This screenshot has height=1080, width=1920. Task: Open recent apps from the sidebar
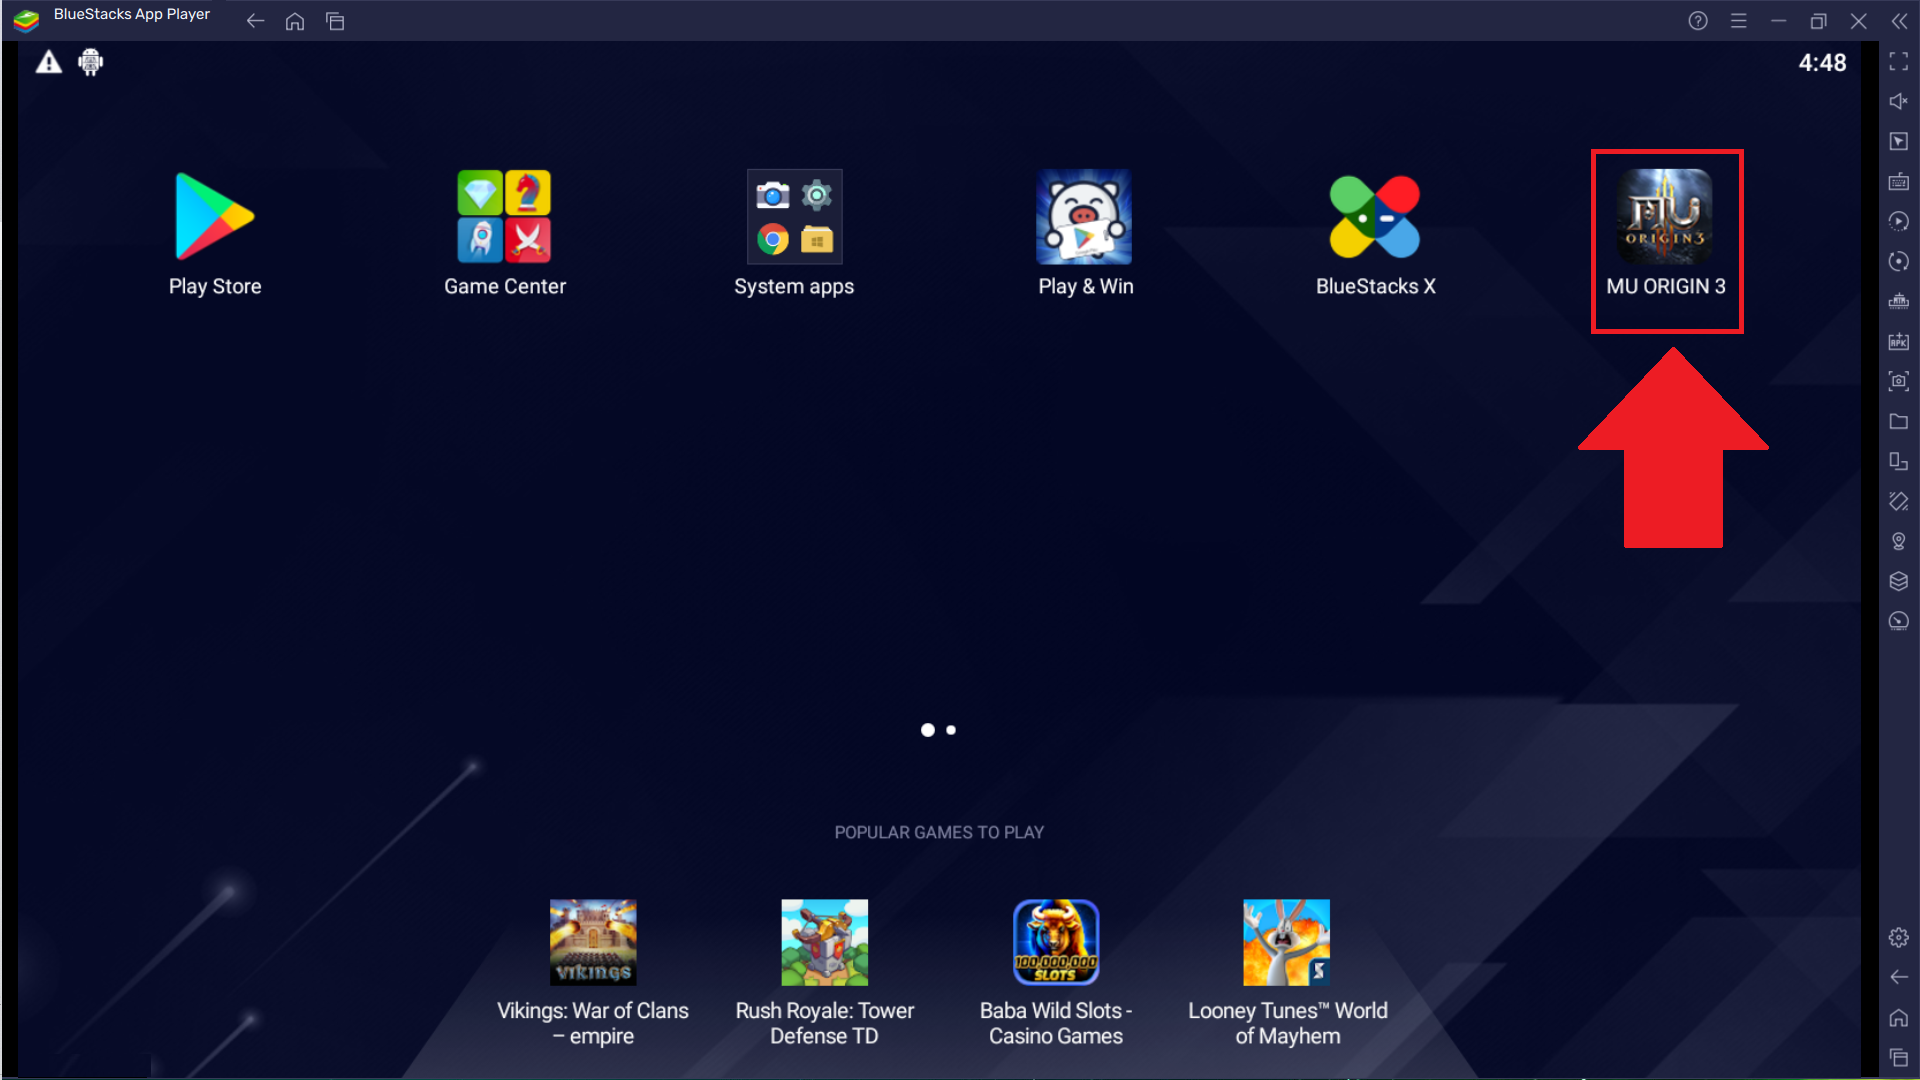click(x=1899, y=1057)
